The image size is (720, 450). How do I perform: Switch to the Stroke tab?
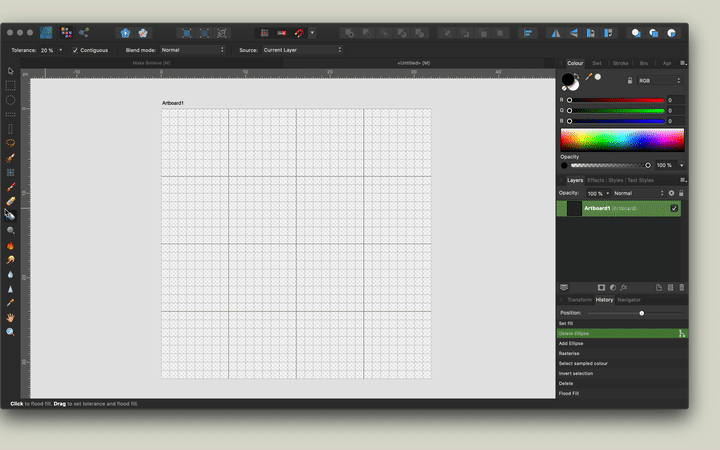coord(620,63)
